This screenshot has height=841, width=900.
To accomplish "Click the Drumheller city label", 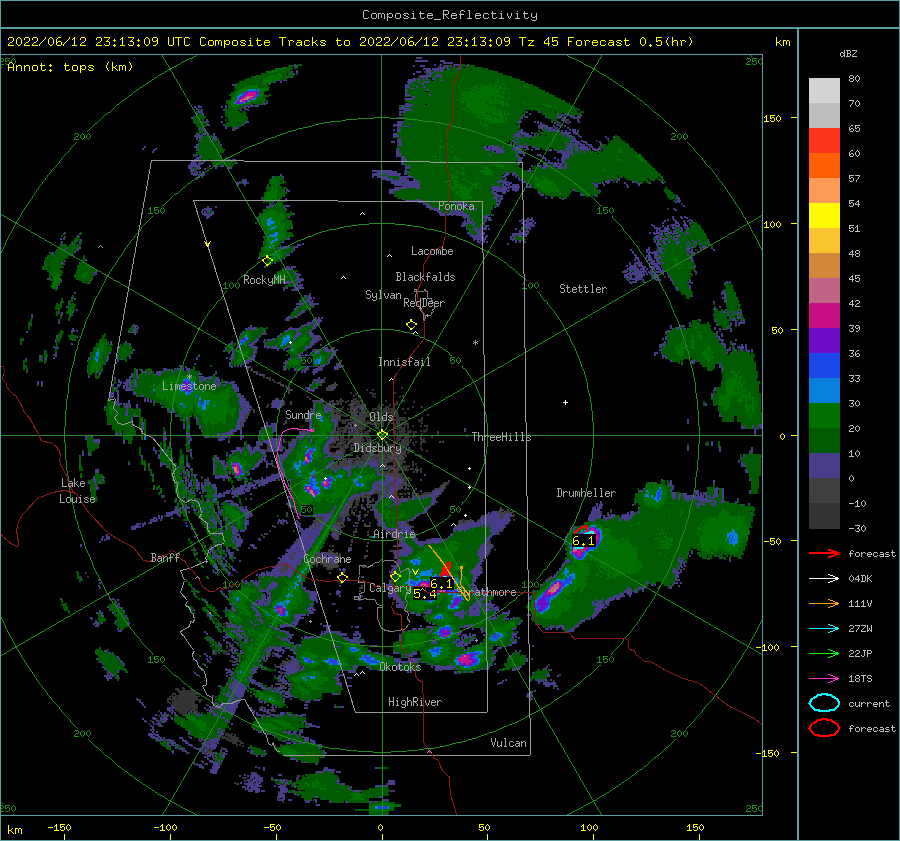I will (586, 493).
